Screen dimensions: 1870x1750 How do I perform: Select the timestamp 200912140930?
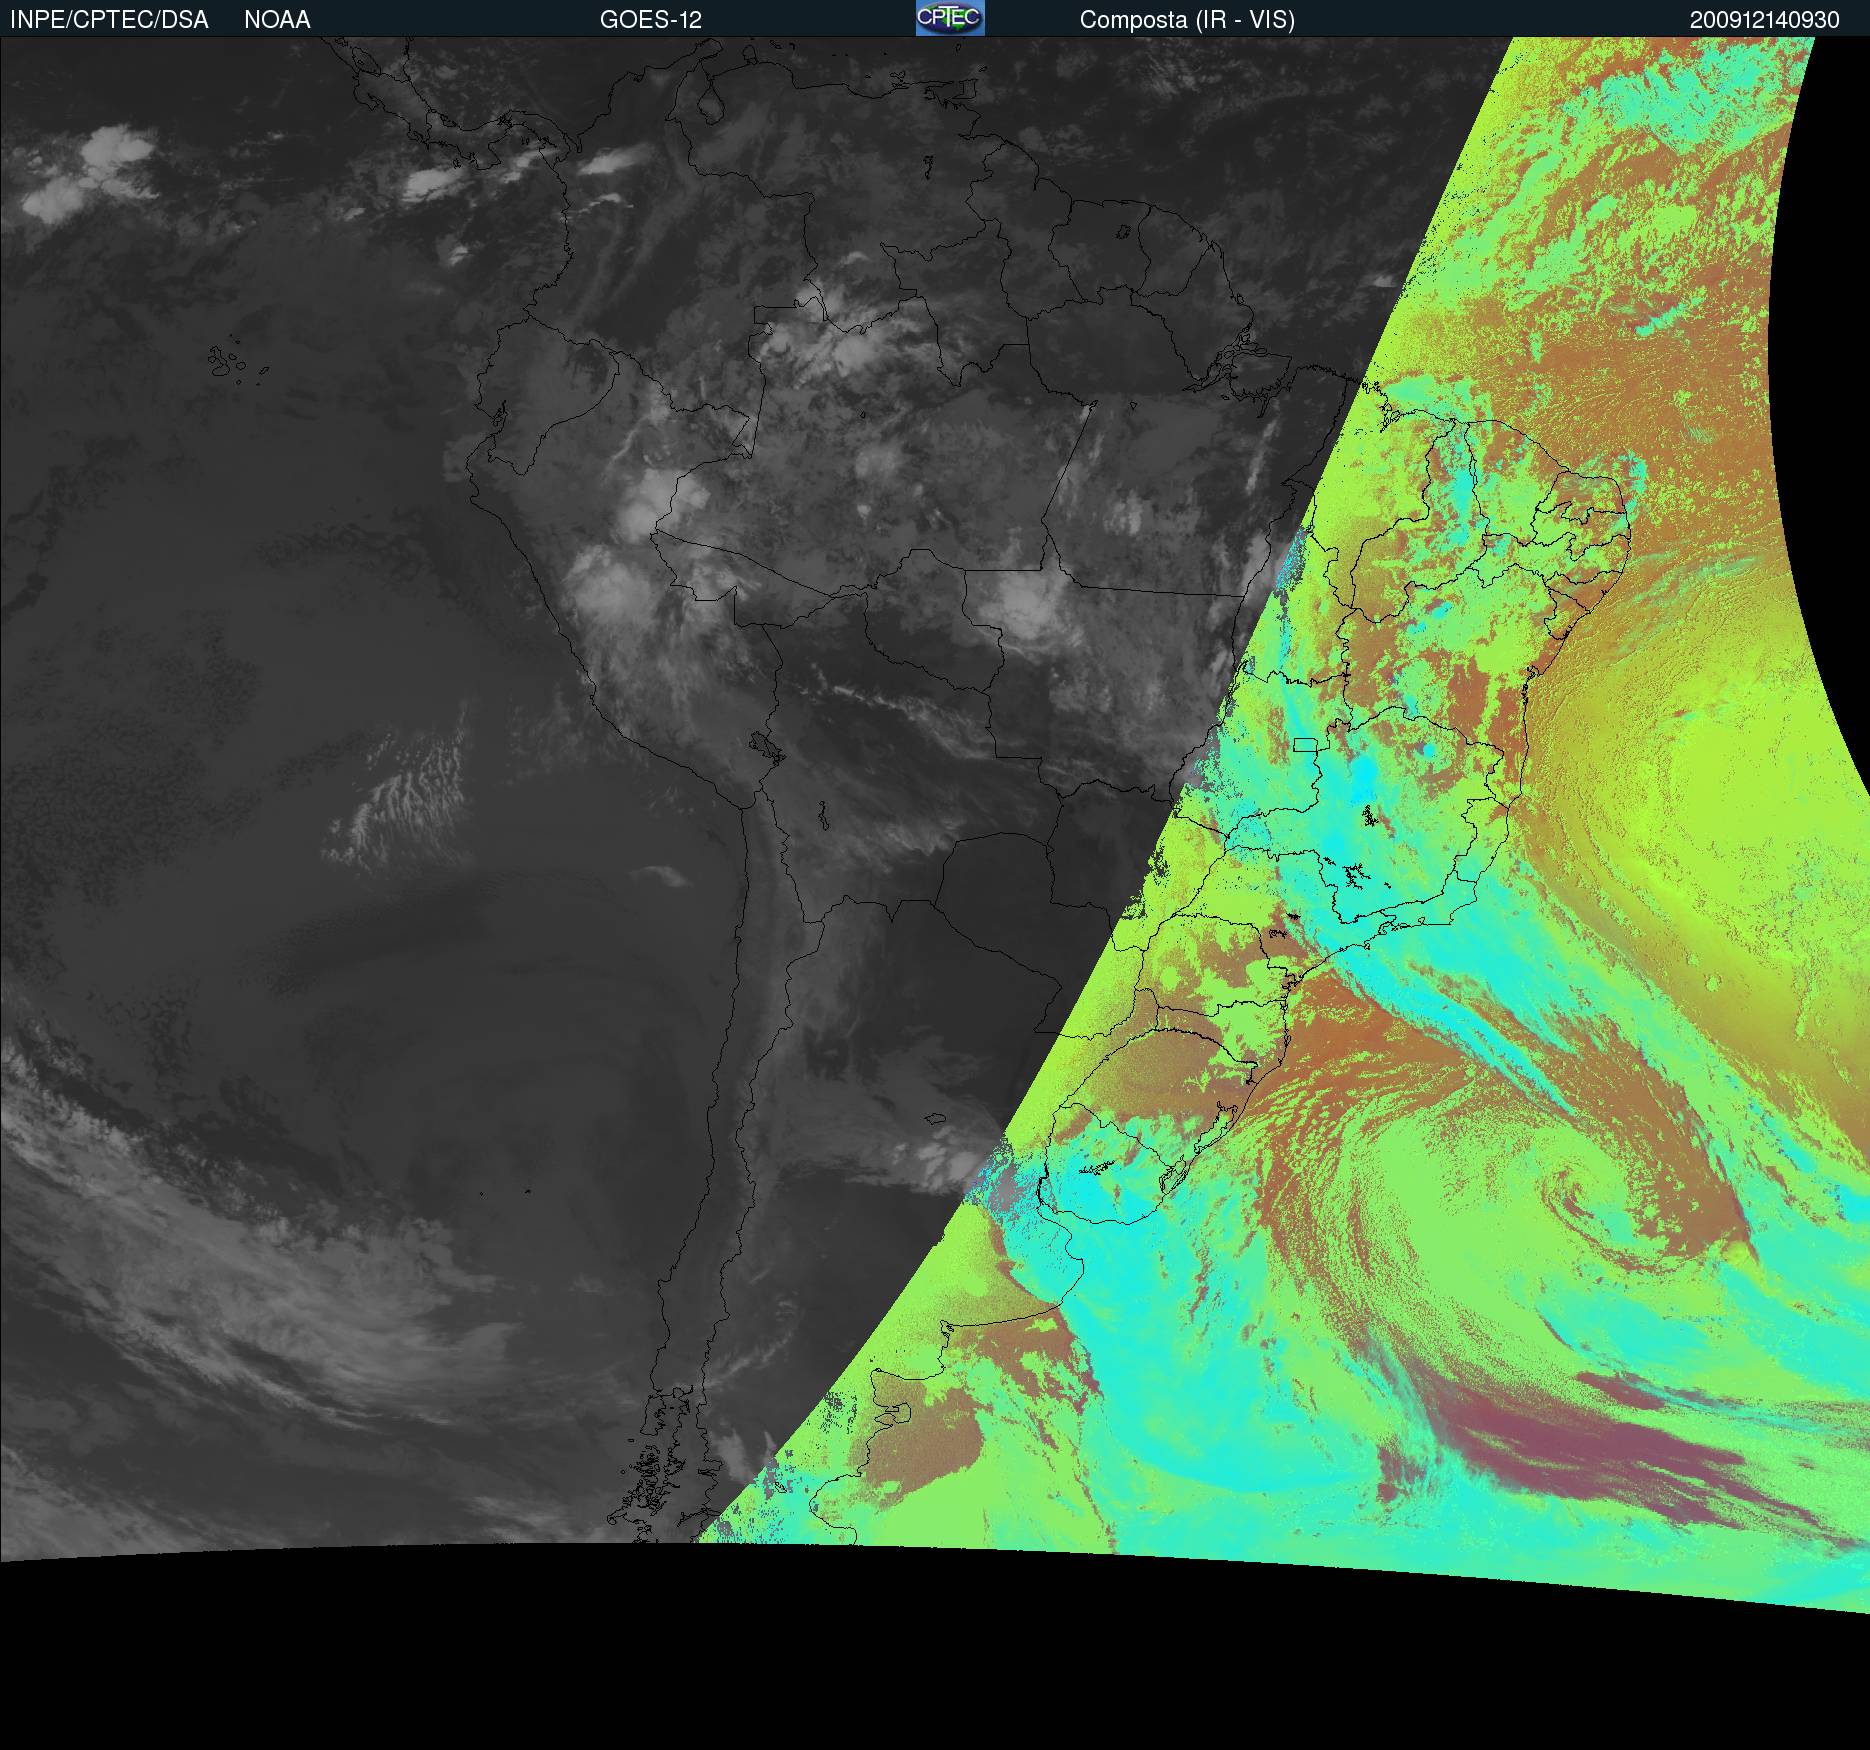[1765, 20]
